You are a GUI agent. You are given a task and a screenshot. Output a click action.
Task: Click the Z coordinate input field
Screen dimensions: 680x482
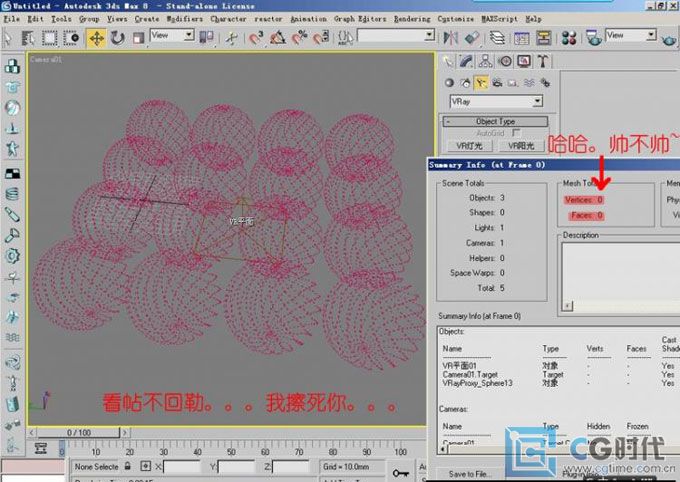coord(291,467)
